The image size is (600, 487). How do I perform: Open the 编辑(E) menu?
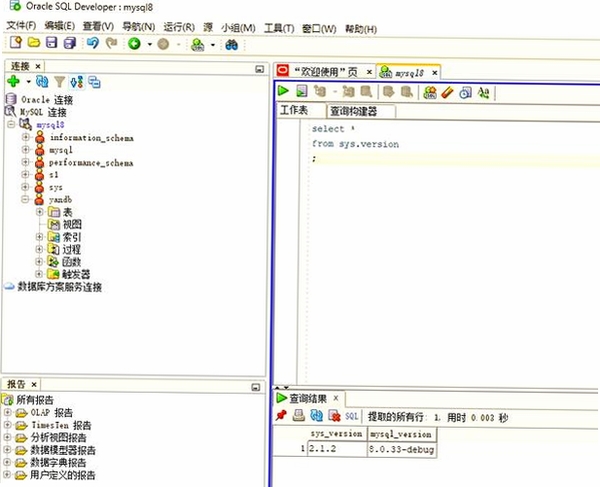[x=59, y=26]
